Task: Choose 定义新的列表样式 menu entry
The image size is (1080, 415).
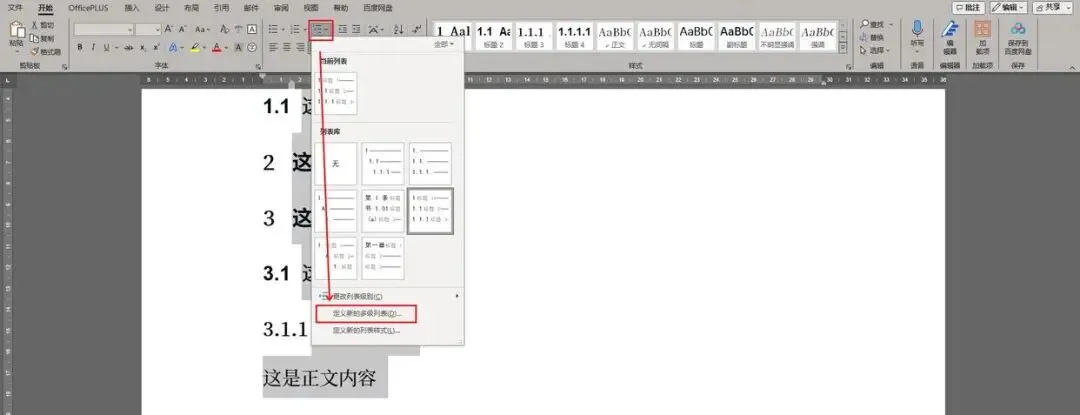Action: [x=366, y=330]
